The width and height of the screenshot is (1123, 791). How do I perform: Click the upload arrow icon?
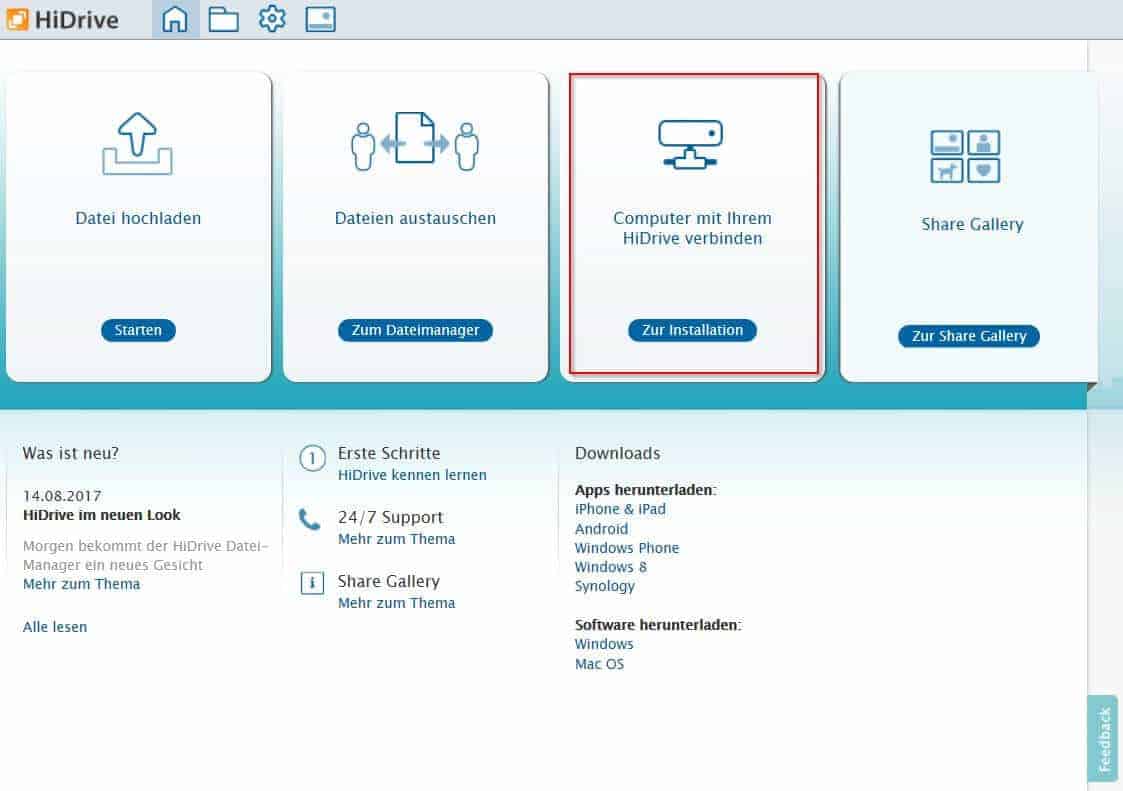point(138,143)
